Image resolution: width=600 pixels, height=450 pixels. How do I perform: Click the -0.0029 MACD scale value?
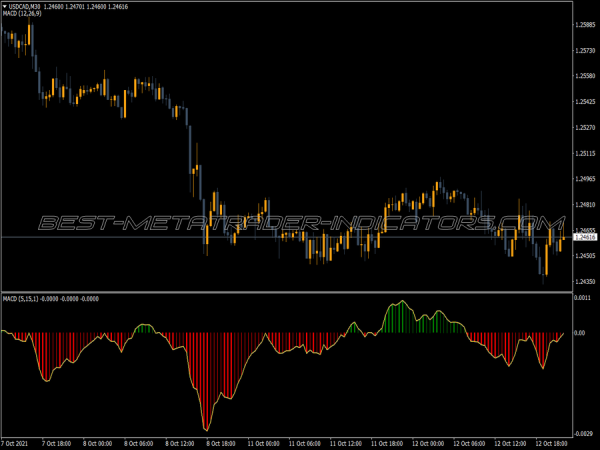(x=583, y=434)
